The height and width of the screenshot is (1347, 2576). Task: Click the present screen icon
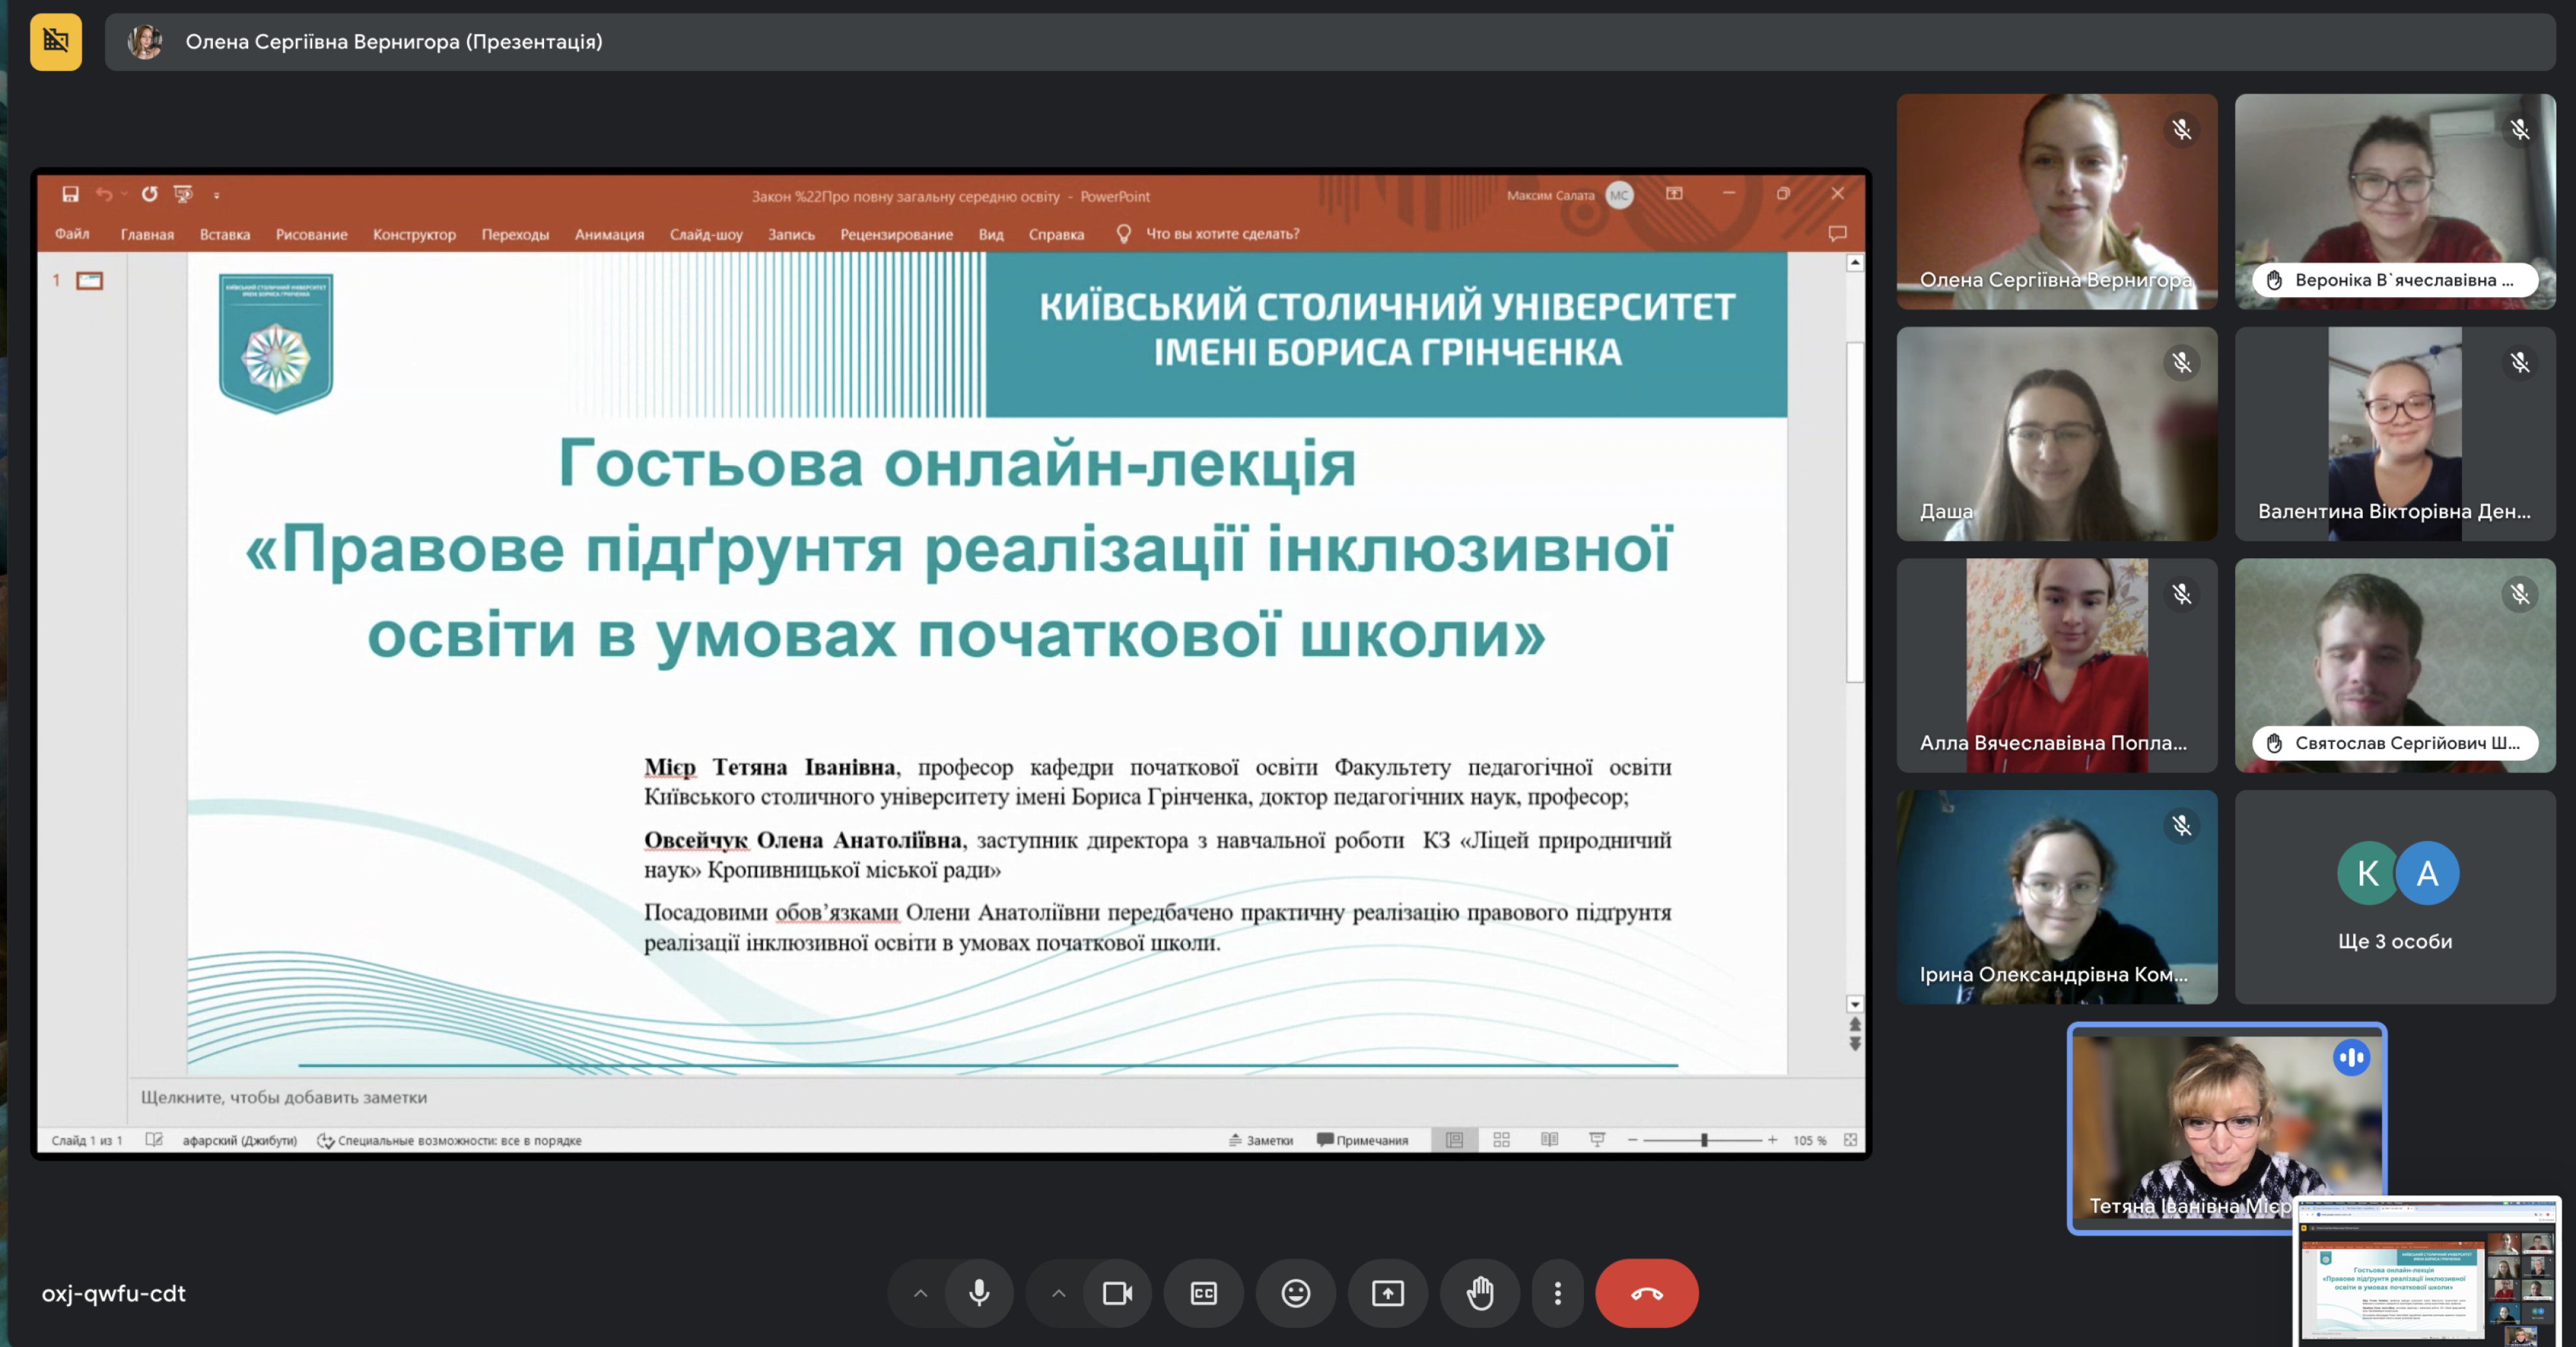click(1387, 1293)
